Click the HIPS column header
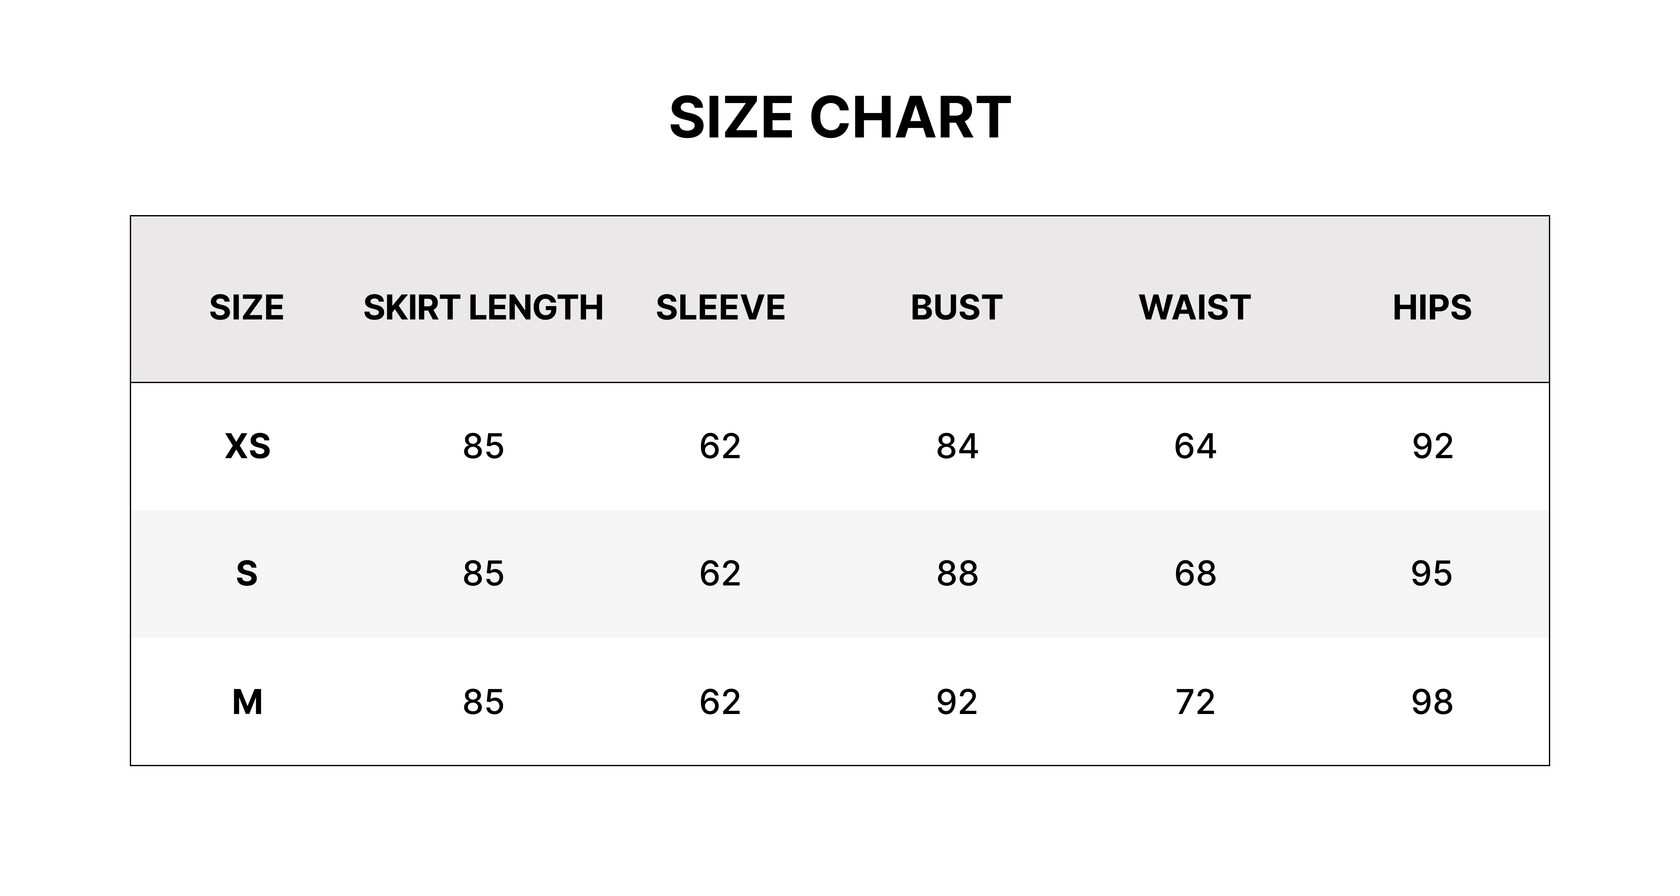This screenshot has height=896, width=1680. point(1432,307)
